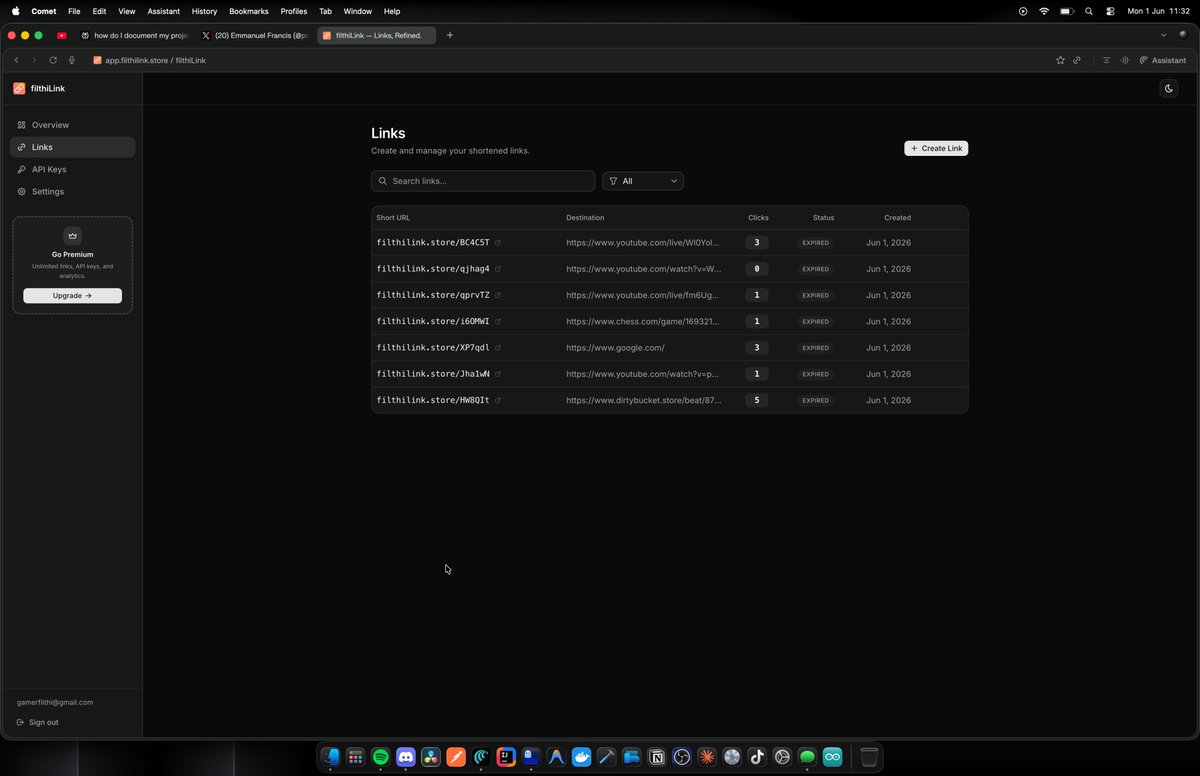
Task: Open IntelliJ IDEA from the Dock
Action: tap(506, 757)
